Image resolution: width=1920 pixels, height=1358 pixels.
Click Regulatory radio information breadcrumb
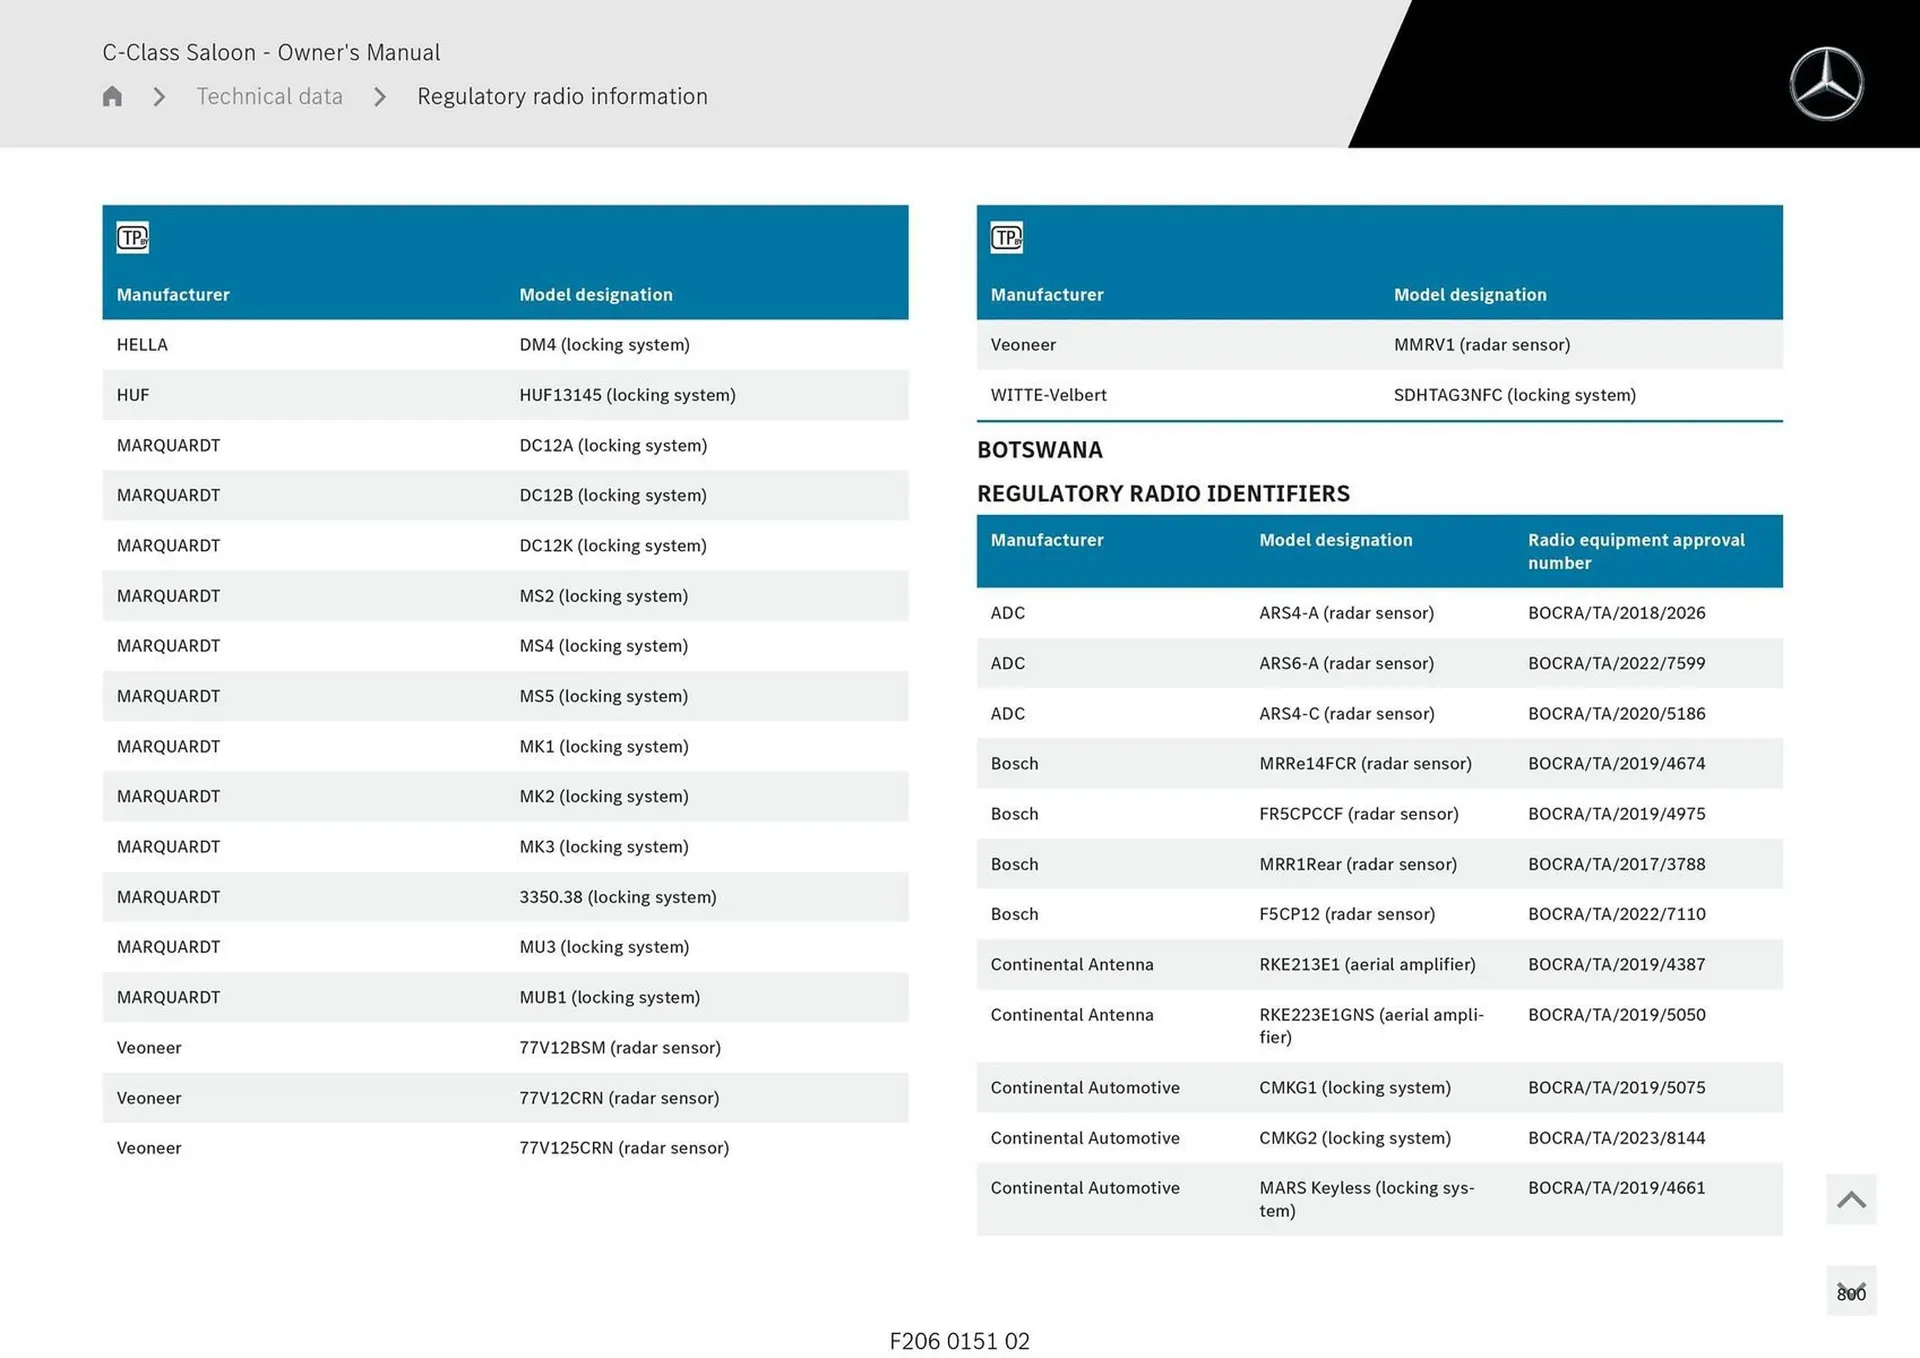562,96
